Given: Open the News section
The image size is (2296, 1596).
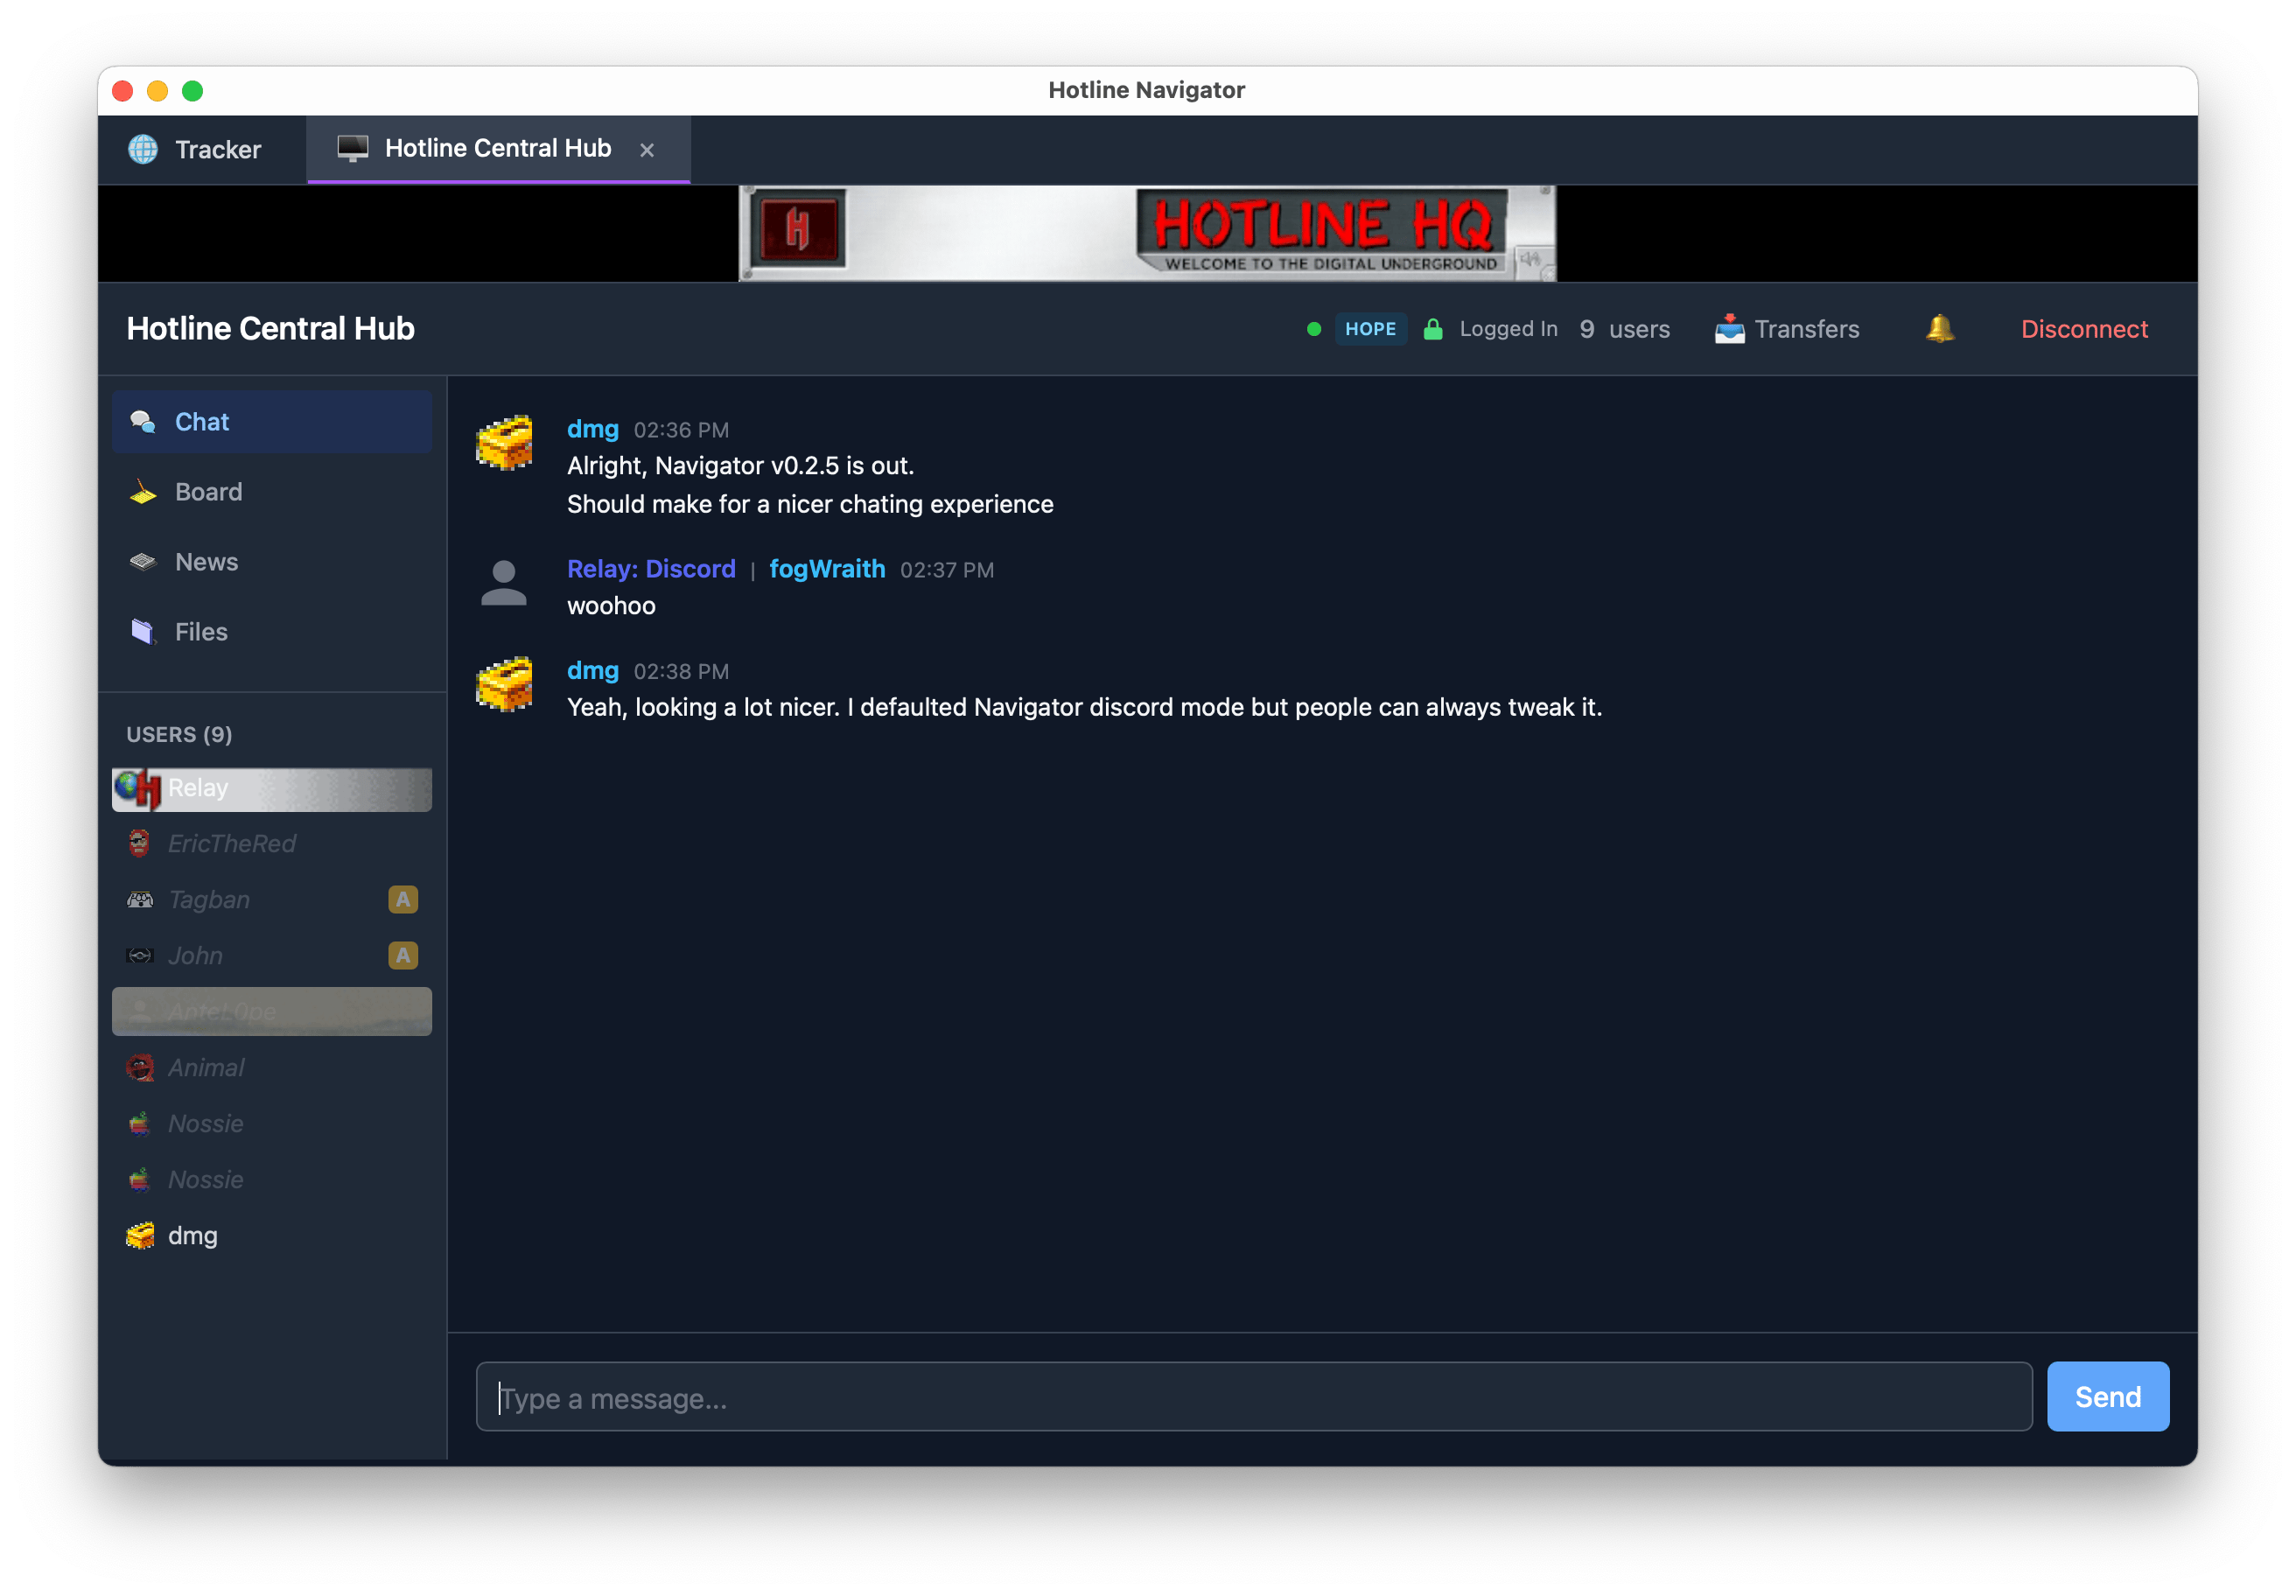Looking at the screenshot, I should [272, 562].
